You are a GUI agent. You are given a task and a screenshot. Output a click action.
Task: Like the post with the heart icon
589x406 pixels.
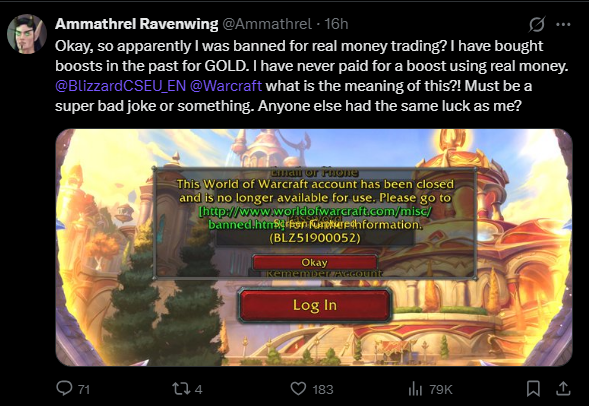pyautogui.click(x=298, y=389)
